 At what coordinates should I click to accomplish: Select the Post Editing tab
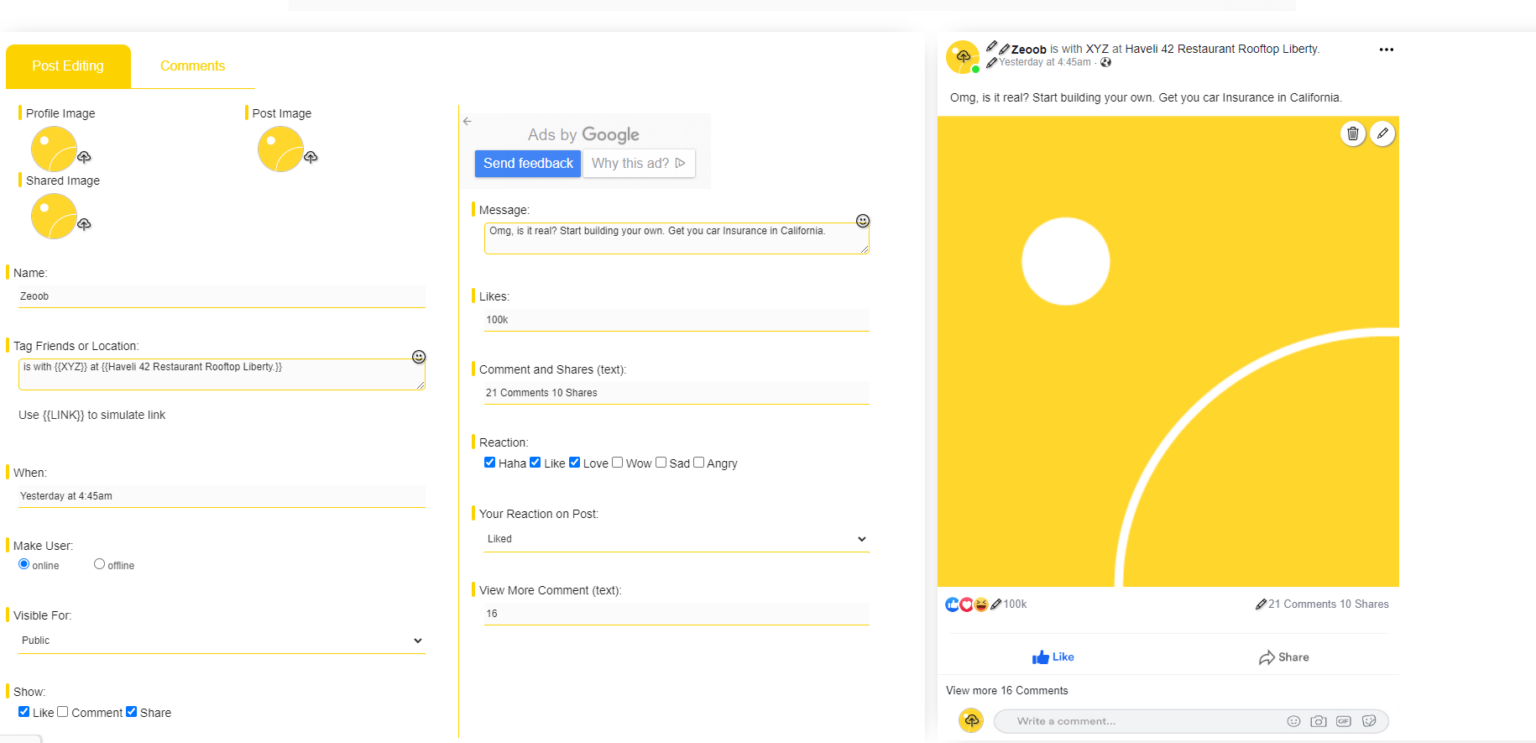[68, 66]
